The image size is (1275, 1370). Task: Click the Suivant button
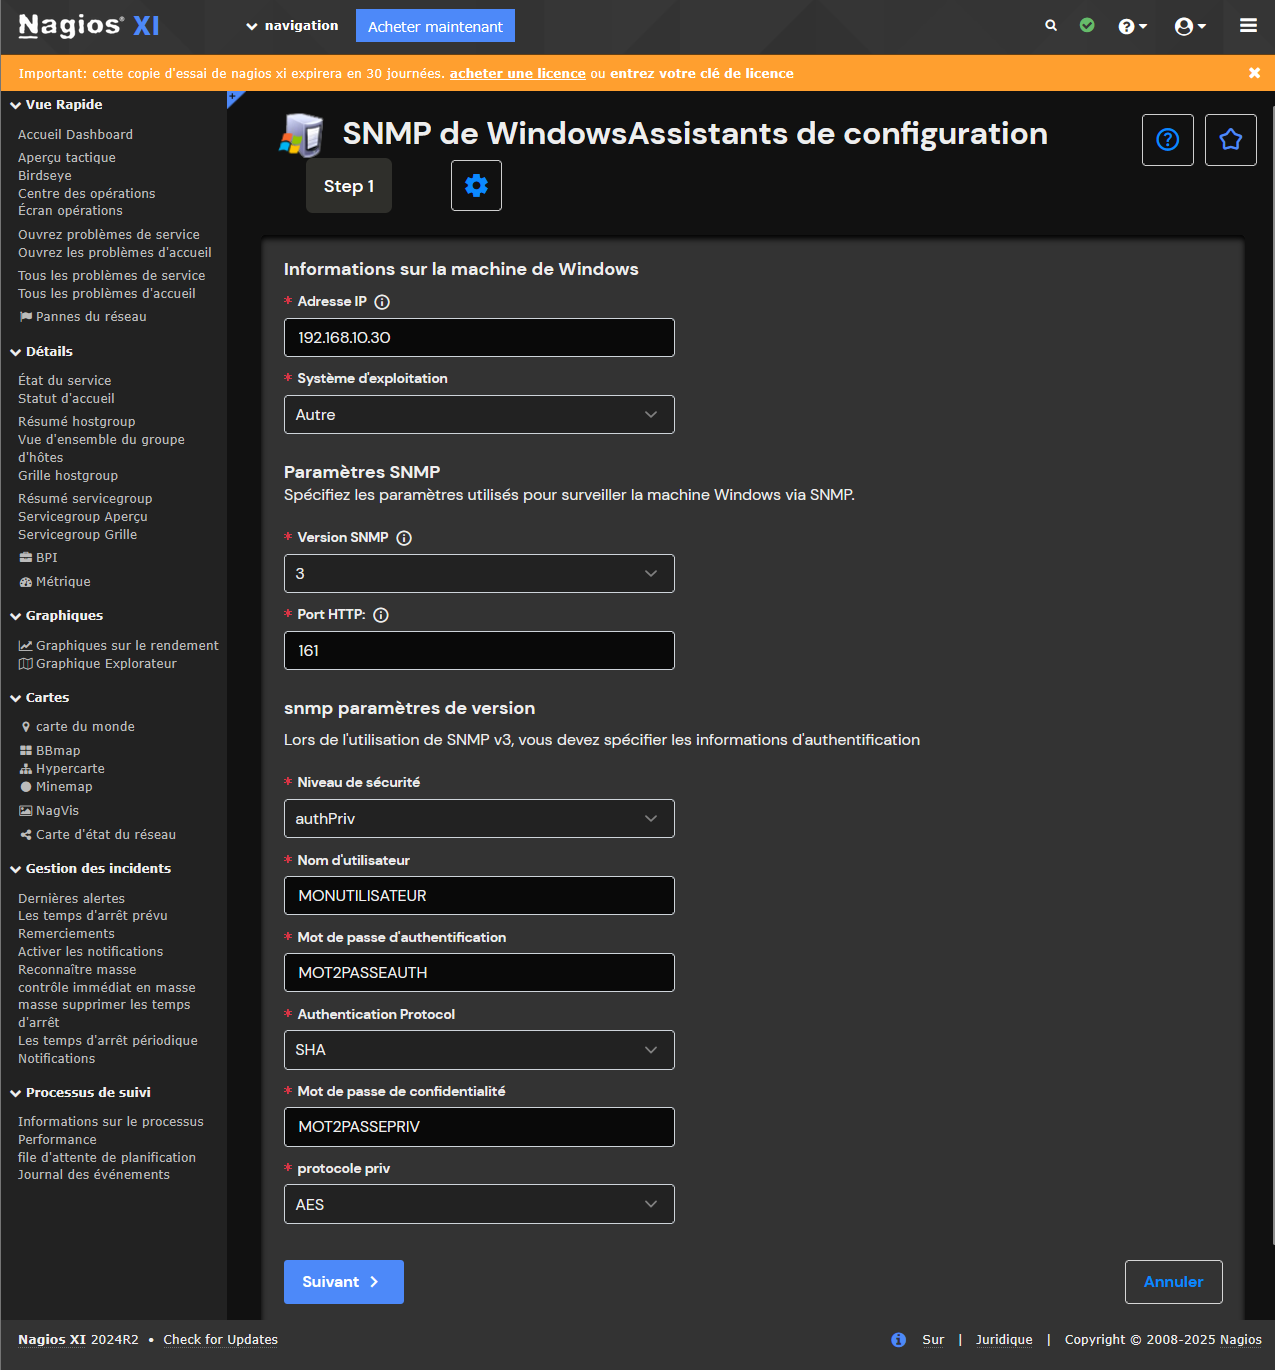click(343, 1282)
